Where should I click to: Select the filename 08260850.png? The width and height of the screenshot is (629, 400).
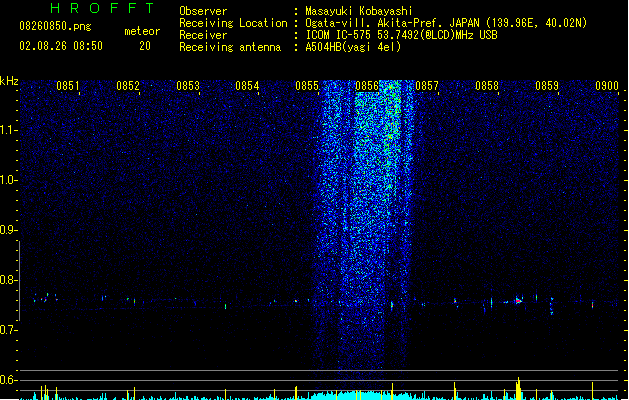point(55,26)
